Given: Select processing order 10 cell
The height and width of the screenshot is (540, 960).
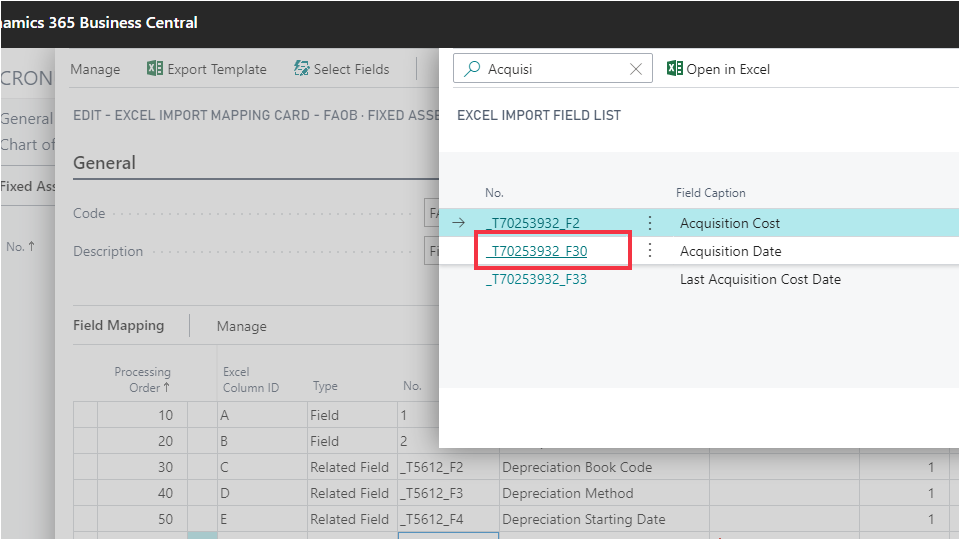Looking at the screenshot, I should point(142,415).
